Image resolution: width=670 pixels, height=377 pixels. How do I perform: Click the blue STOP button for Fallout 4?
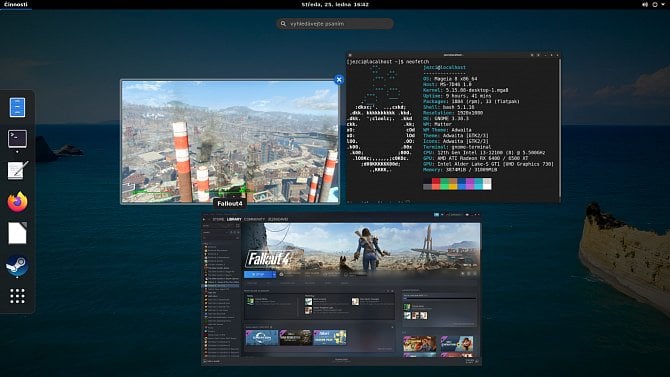pos(258,274)
